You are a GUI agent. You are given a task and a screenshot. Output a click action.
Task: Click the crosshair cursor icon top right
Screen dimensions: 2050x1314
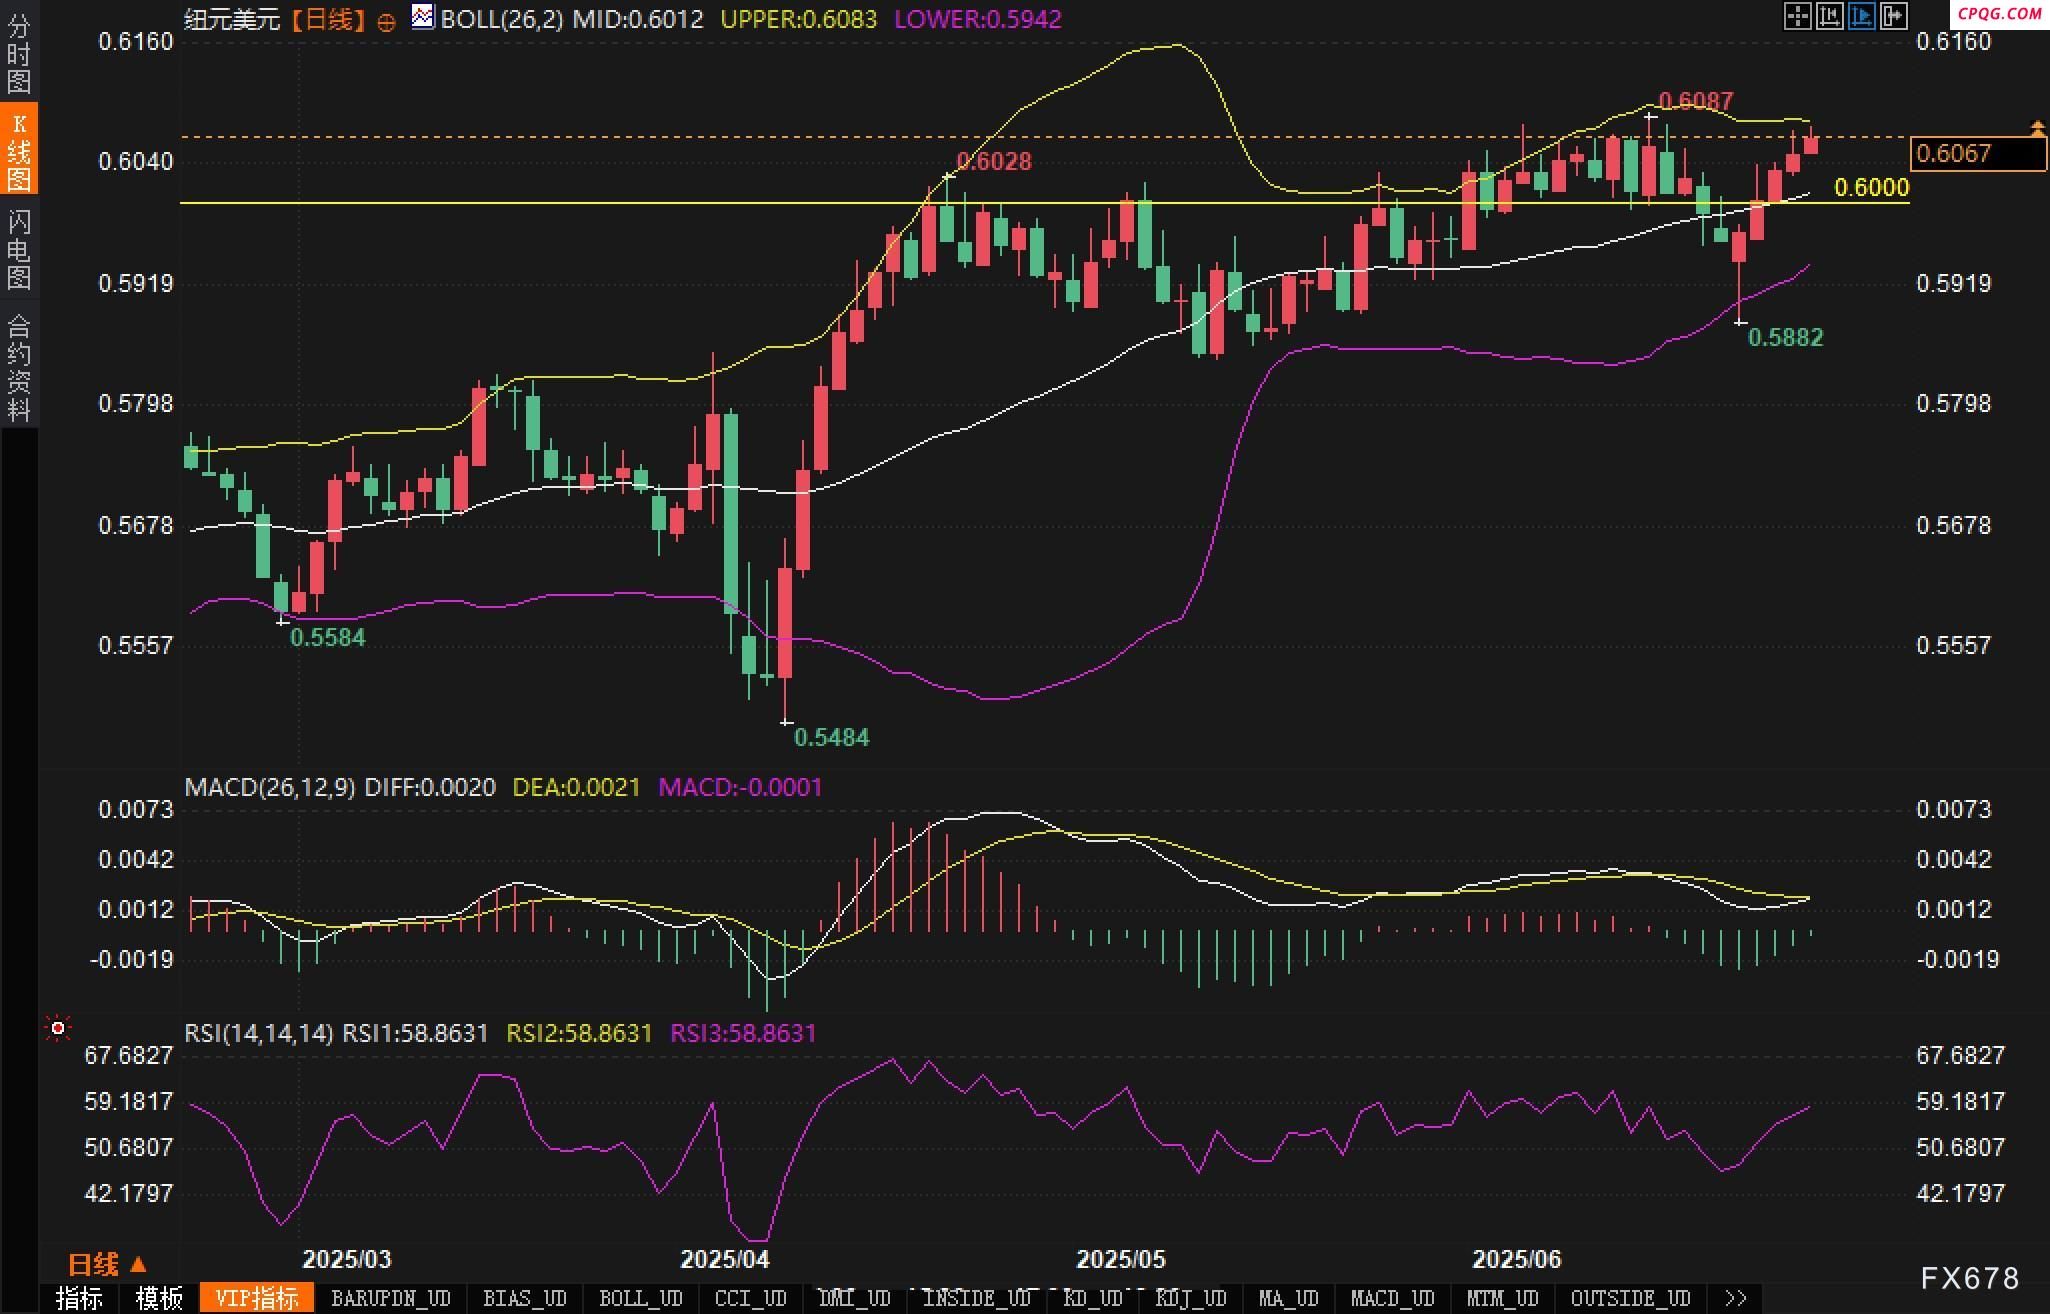(1797, 16)
